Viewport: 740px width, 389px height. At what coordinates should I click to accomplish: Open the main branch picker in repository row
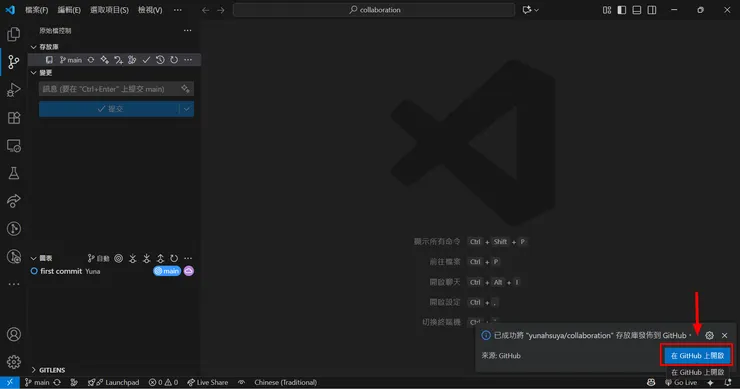(x=71, y=60)
